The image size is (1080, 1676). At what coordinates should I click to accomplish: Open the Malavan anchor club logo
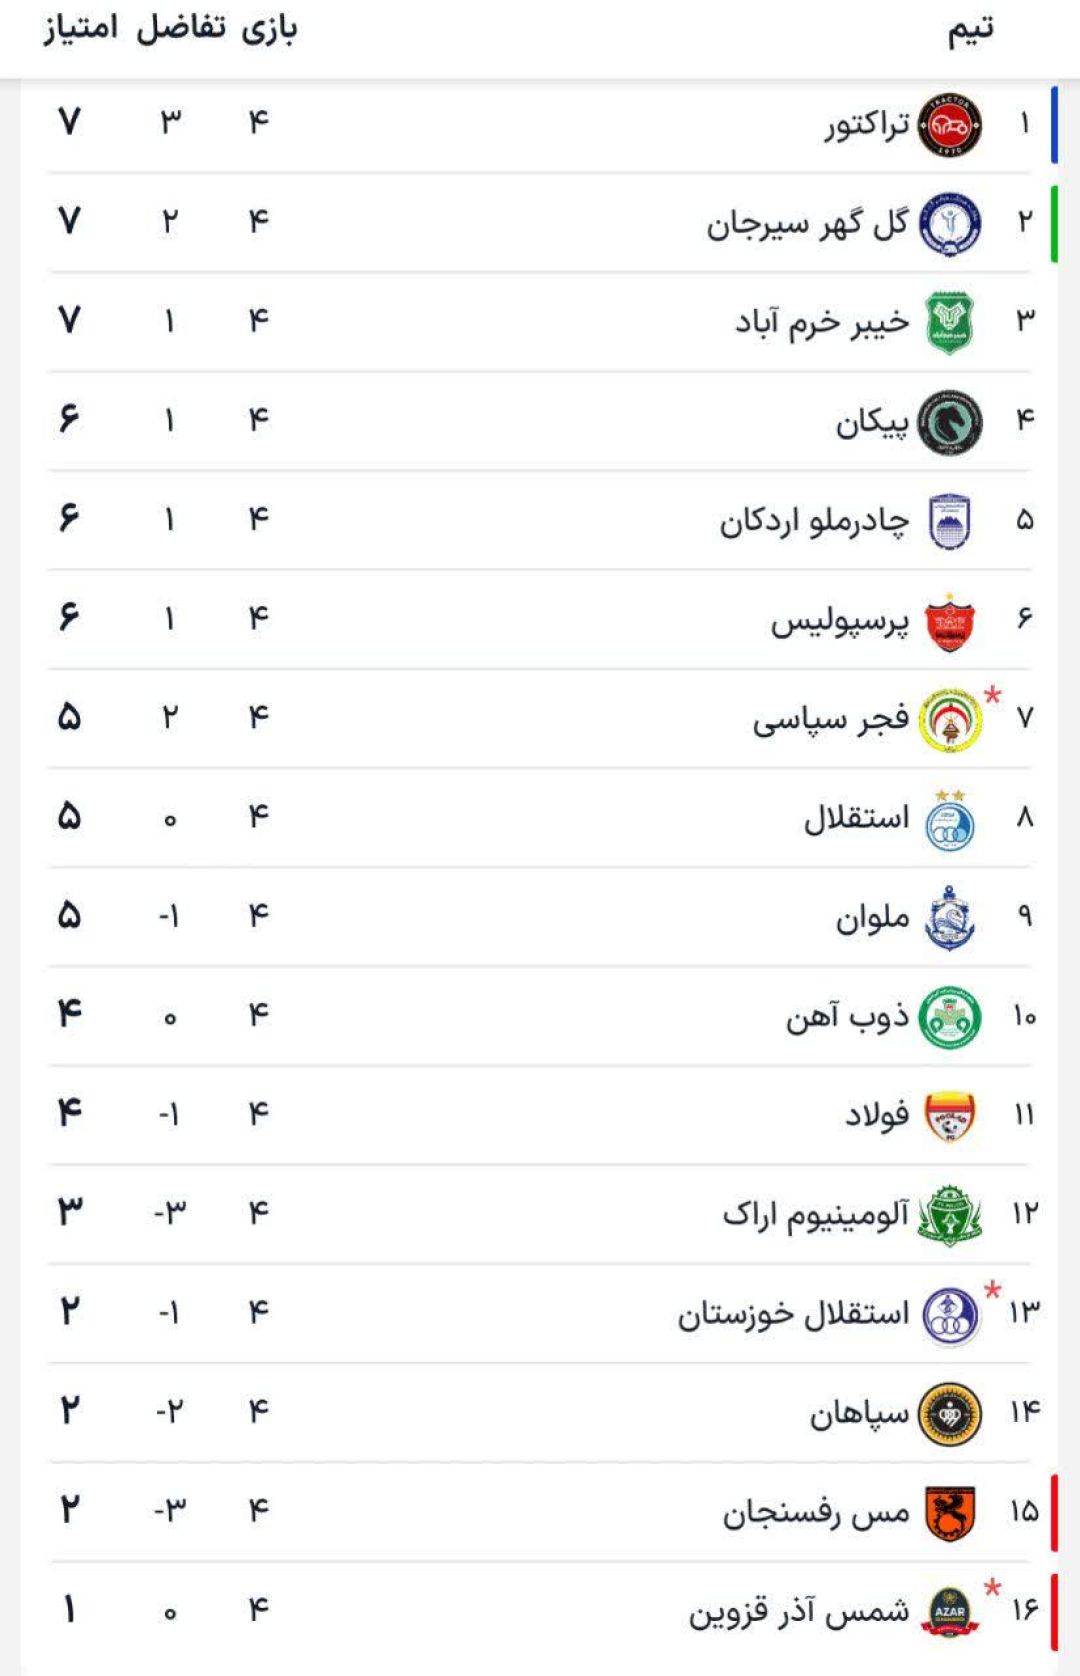click(949, 918)
